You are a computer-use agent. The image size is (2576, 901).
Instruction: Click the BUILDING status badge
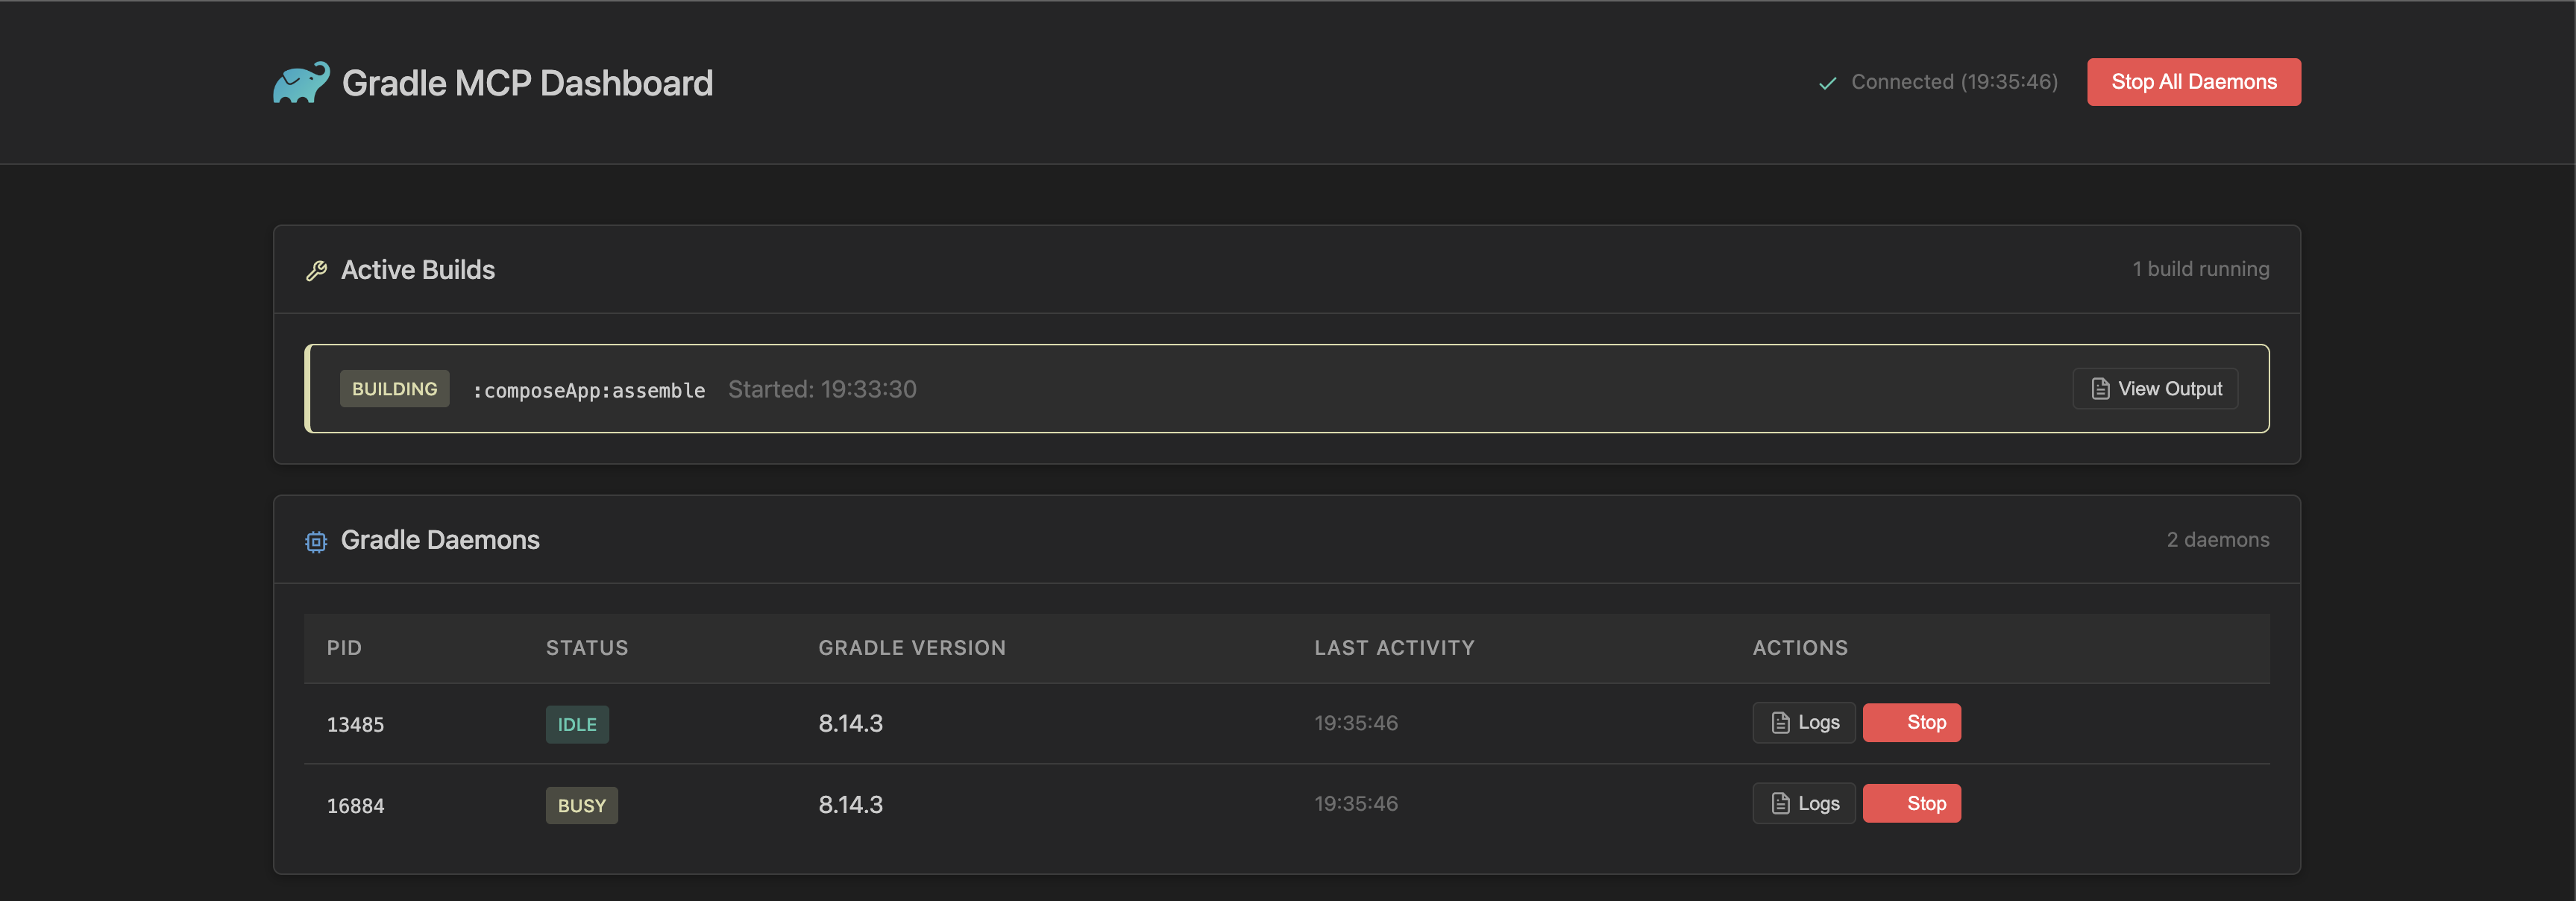pos(394,388)
